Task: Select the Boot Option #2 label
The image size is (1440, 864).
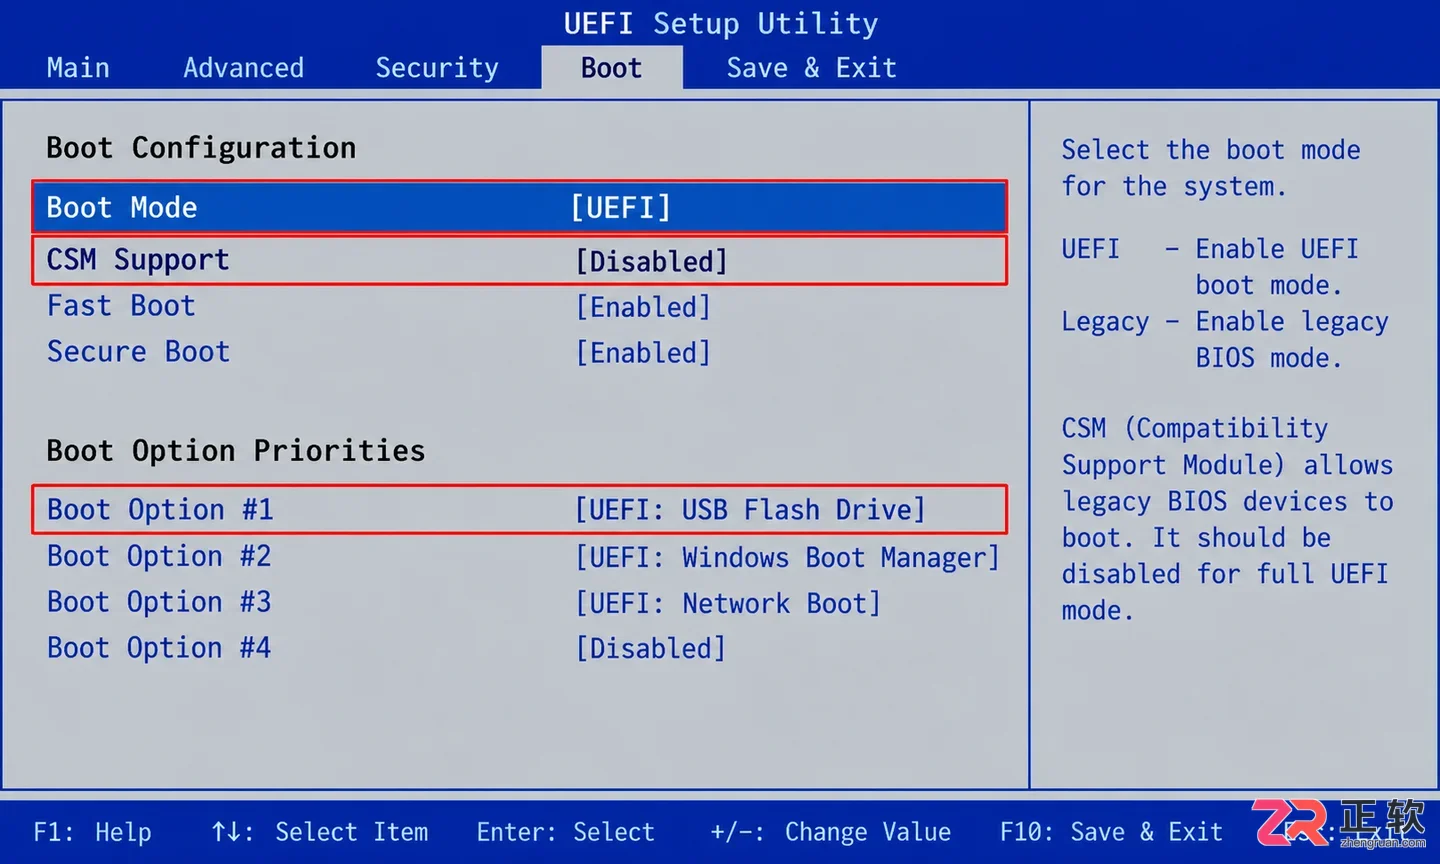Action: [x=159, y=556]
